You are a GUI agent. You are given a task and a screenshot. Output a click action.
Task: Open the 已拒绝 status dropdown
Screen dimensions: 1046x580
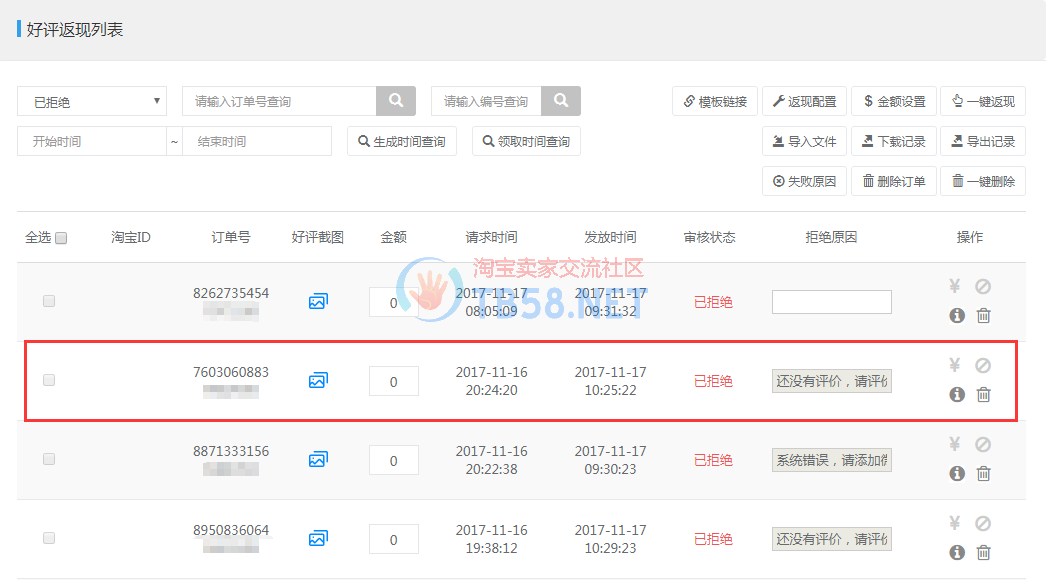92,101
